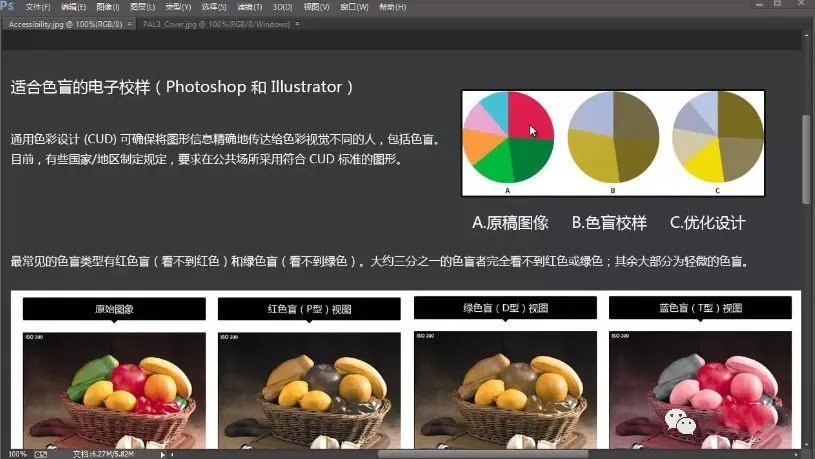This screenshot has width=815, height=459.
Task: Click the Photoshop Ps logo icon
Action: (x=8, y=6)
